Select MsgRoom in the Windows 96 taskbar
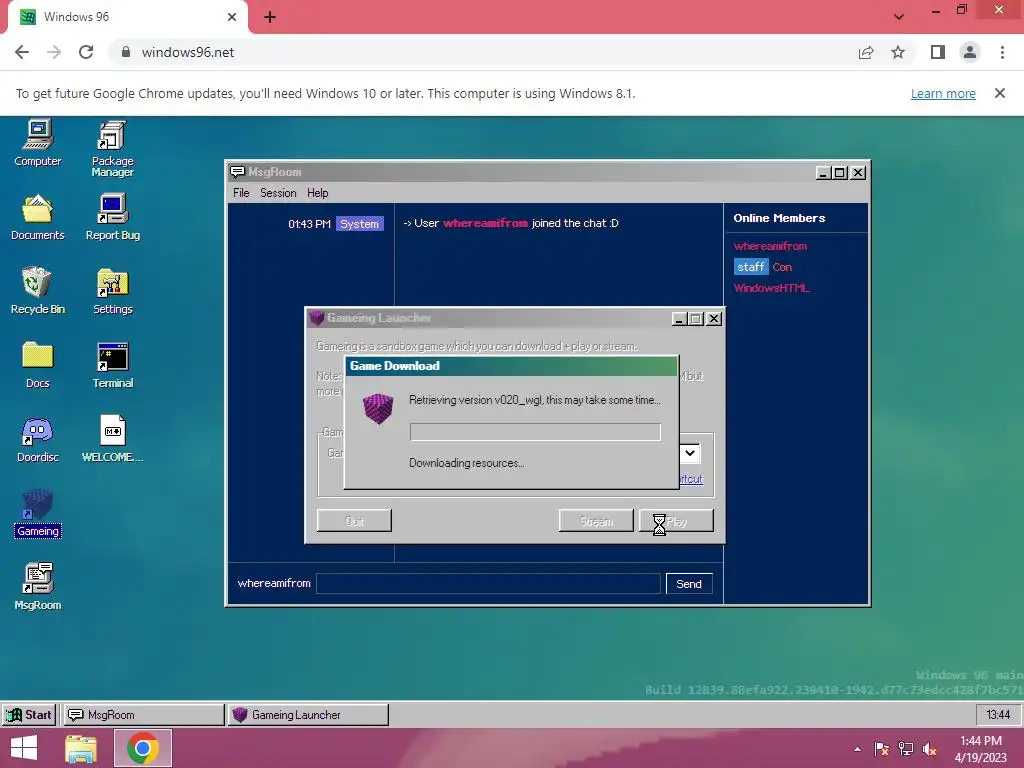Screen dimensions: 1024x768 pos(143,714)
